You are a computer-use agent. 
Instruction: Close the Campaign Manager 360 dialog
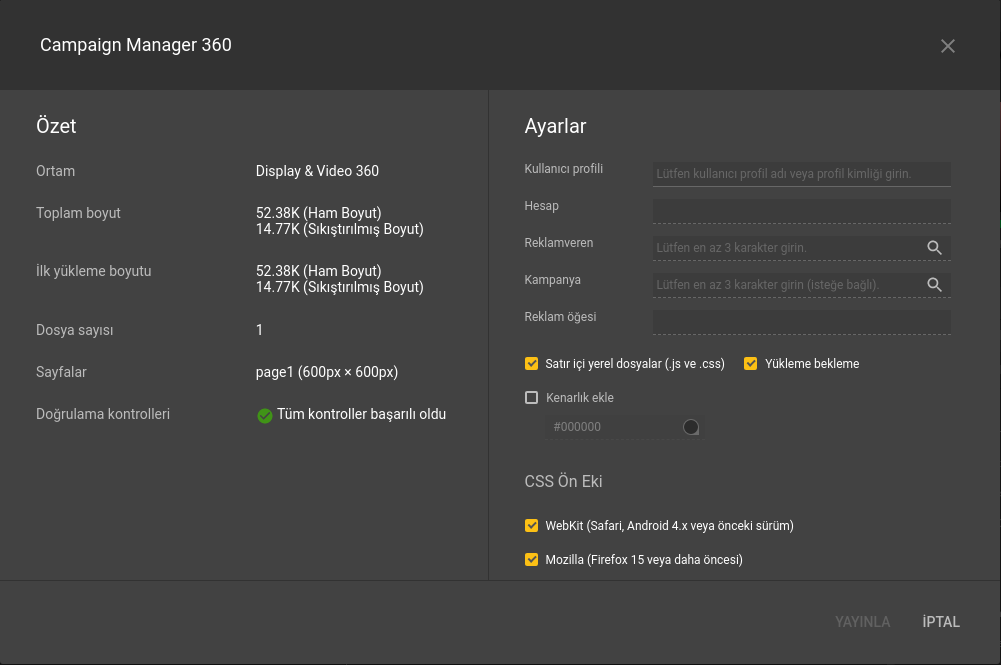947,46
